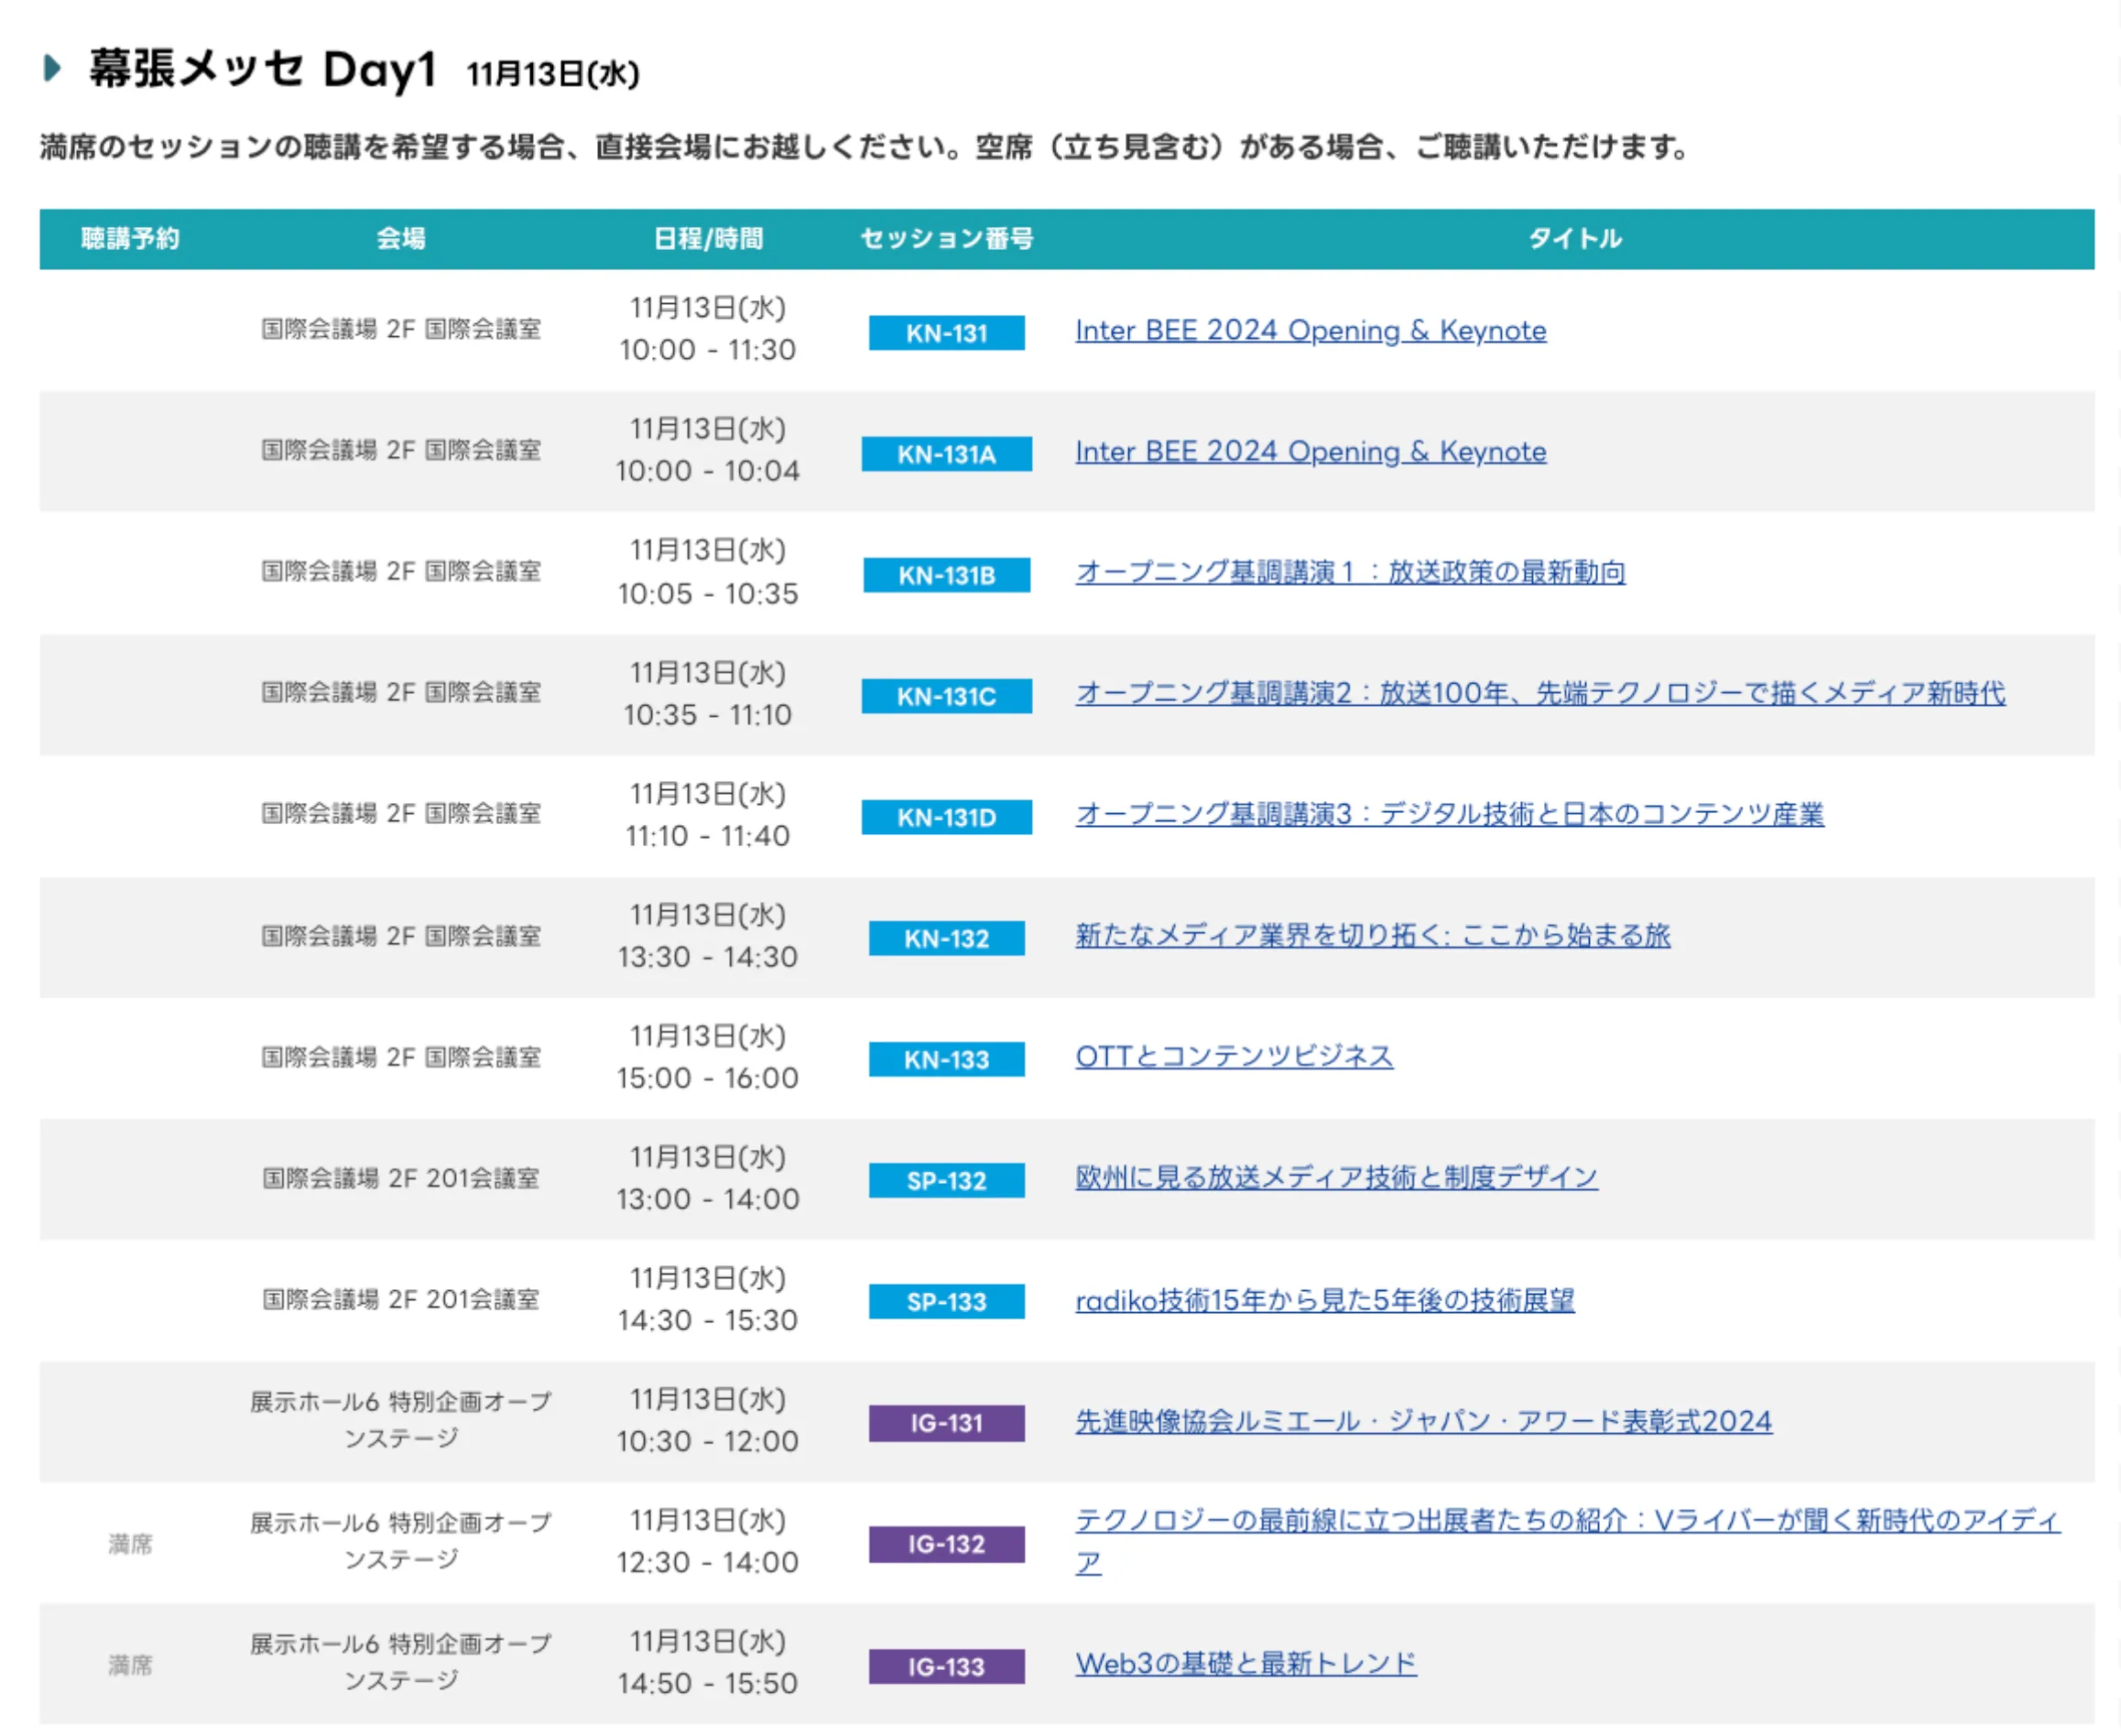
Task: Click 満席 status in IG-132 row
Action: pyautogui.click(x=130, y=1545)
